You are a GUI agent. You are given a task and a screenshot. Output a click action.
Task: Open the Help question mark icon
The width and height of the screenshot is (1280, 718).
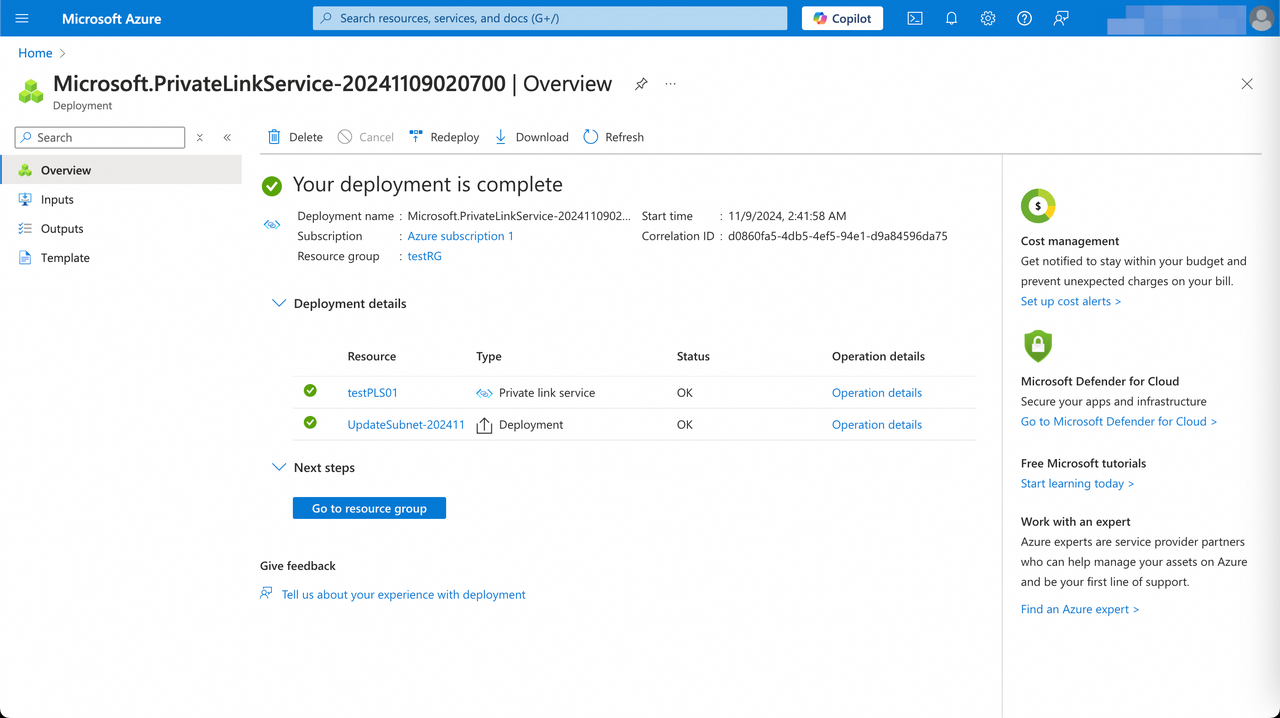pos(1024,18)
